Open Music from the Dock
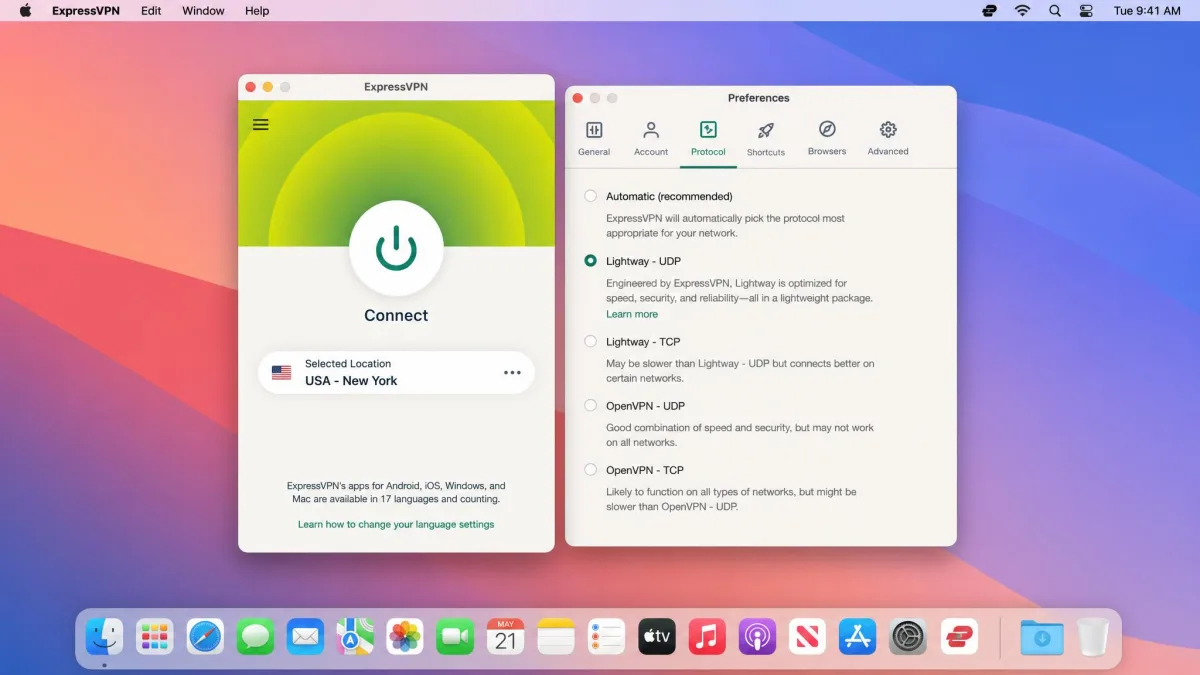 tap(707, 637)
